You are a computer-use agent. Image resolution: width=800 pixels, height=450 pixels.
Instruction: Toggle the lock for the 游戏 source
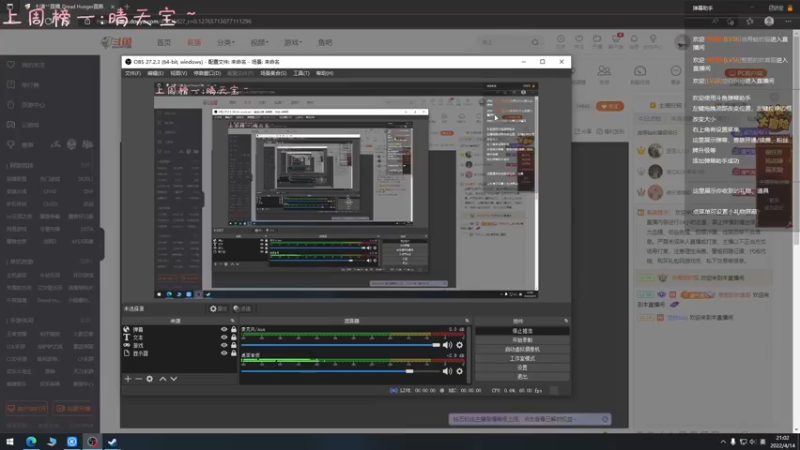[x=234, y=345]
